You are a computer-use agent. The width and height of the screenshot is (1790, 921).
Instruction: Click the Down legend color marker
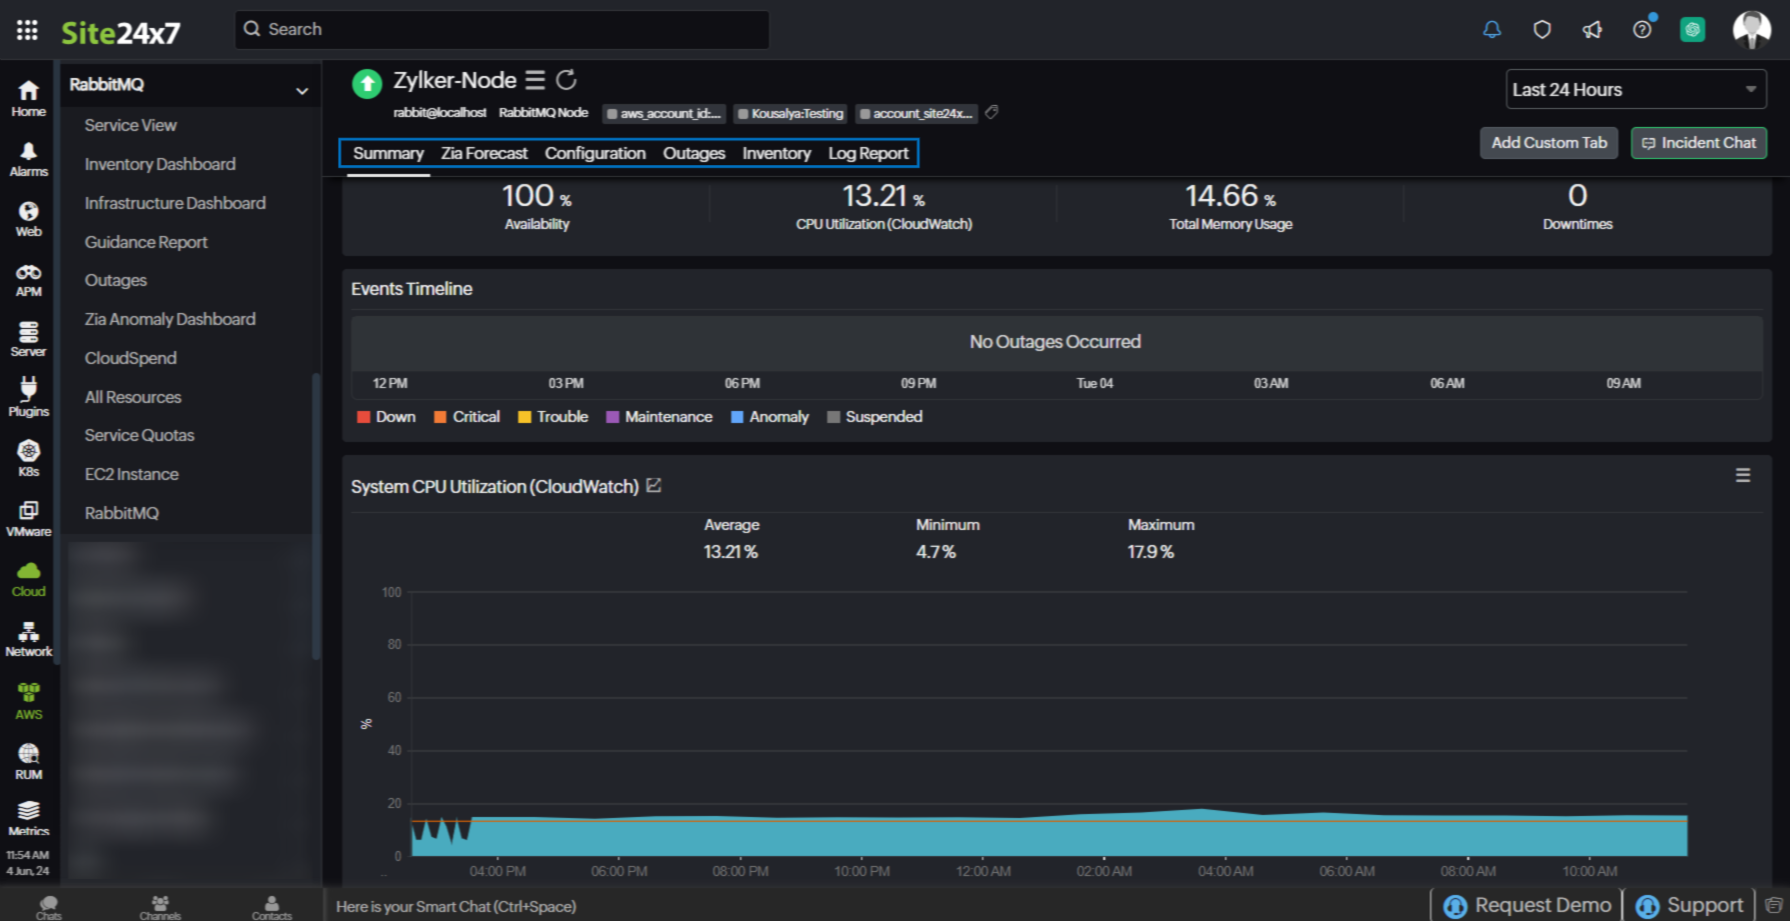(363, 417)
